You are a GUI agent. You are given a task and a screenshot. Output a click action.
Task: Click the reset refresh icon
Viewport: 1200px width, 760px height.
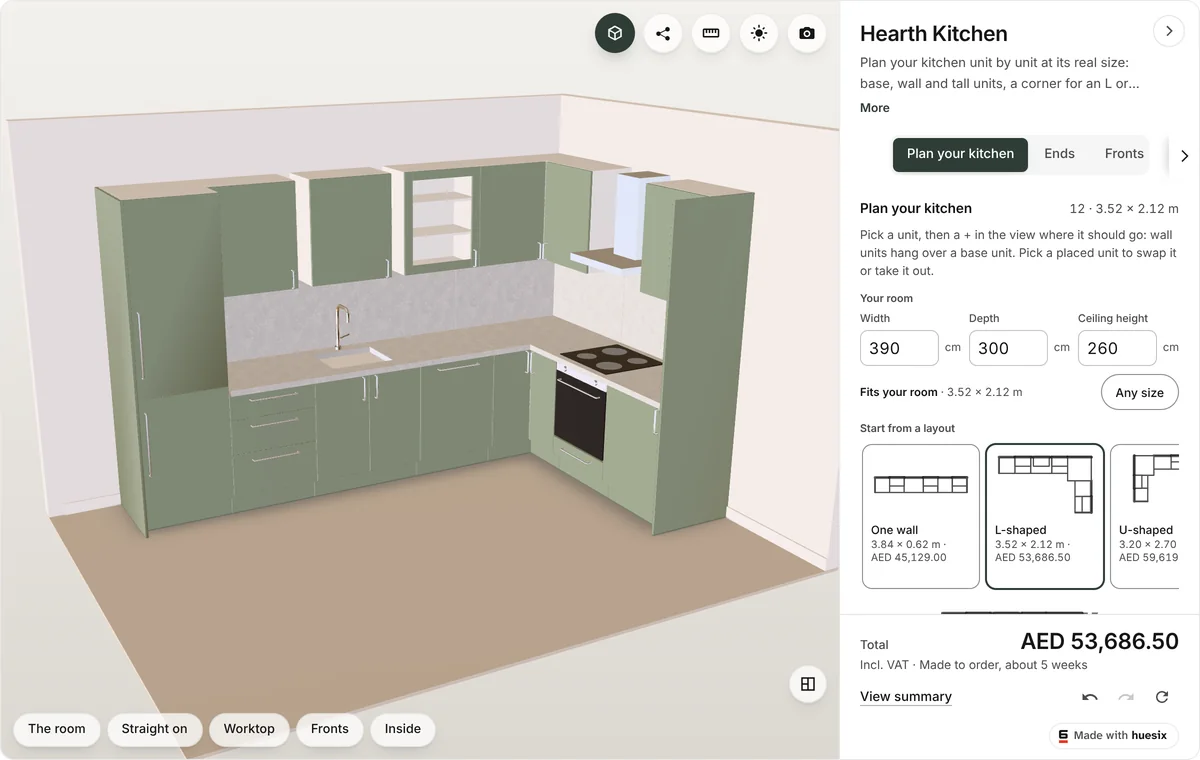coord(1162,697)
